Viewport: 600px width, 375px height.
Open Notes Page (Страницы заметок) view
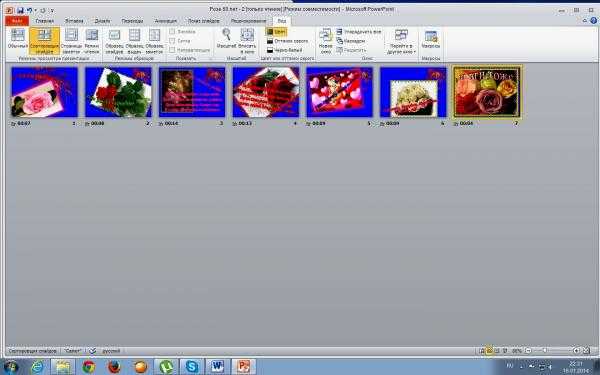pos(72,39)
